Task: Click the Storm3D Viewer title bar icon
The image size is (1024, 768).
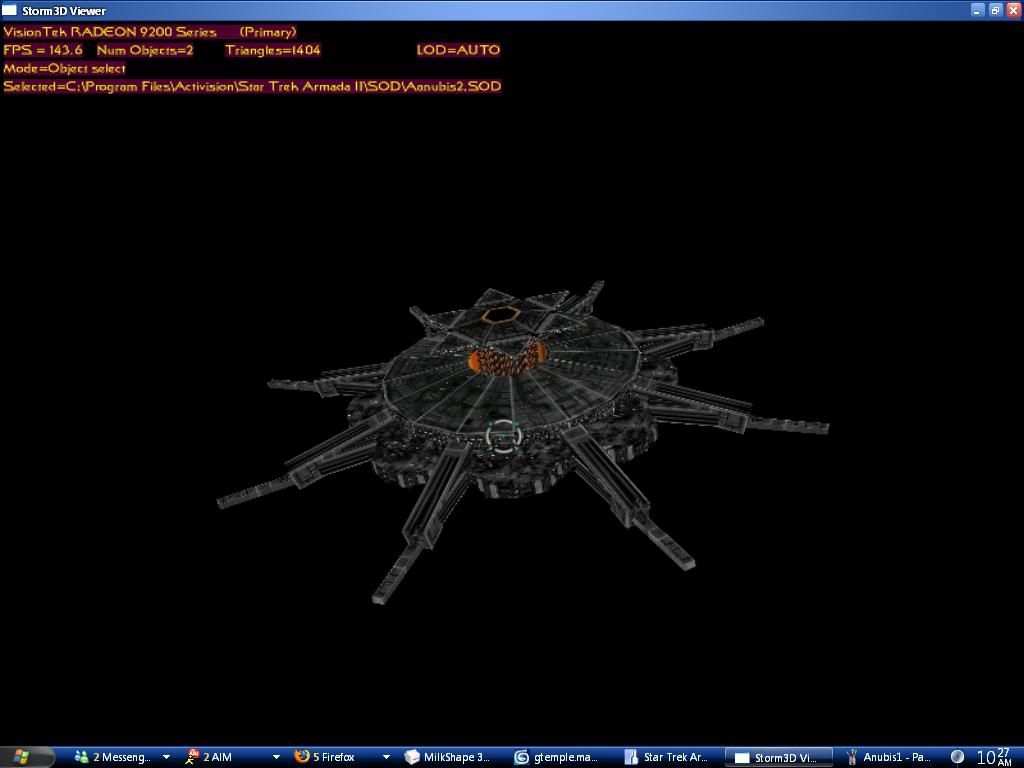Action: tap(10, 10)
